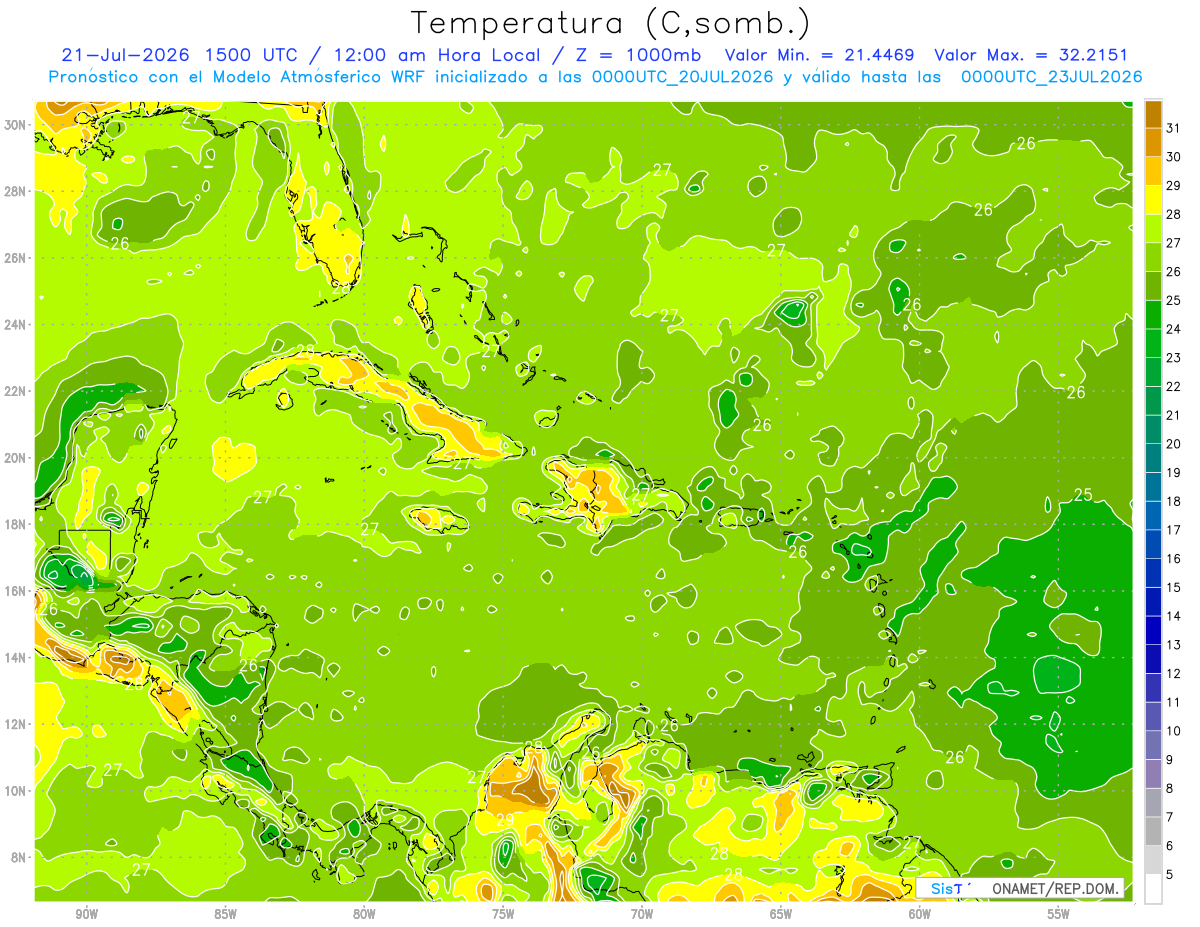Click the 'ONAMET/REP.DOM.' credit label

(x=1057, y=888)
